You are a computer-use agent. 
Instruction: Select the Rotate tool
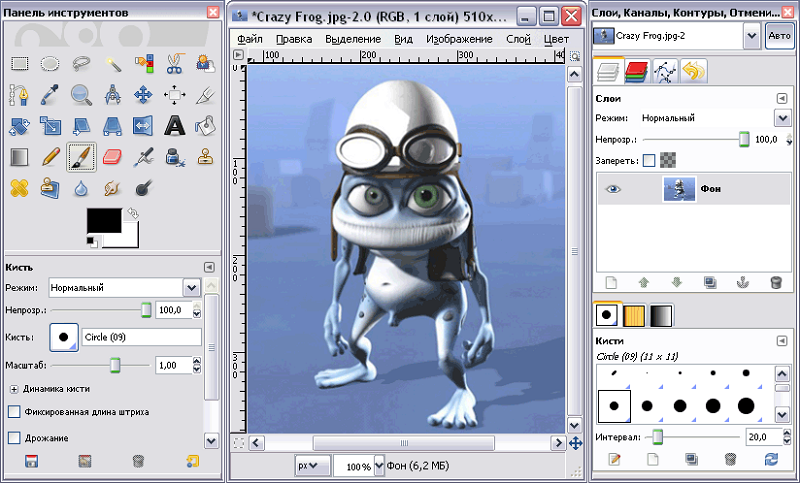click(19, 126)
